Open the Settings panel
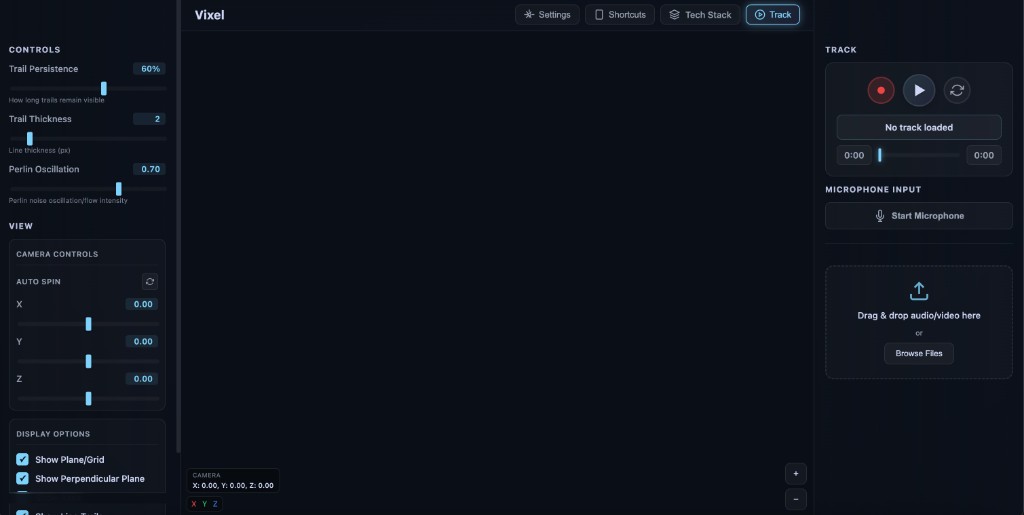This screenshot has height=515, width=1024. 547,14
